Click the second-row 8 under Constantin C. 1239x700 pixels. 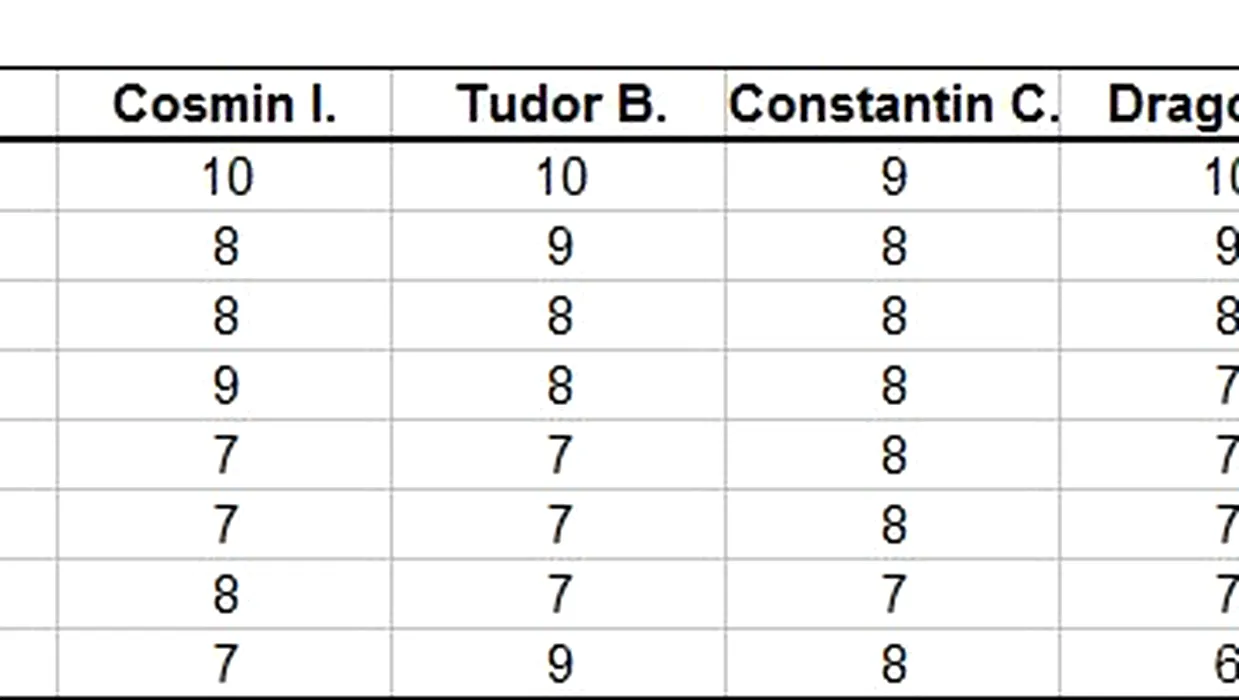point(893,246)
